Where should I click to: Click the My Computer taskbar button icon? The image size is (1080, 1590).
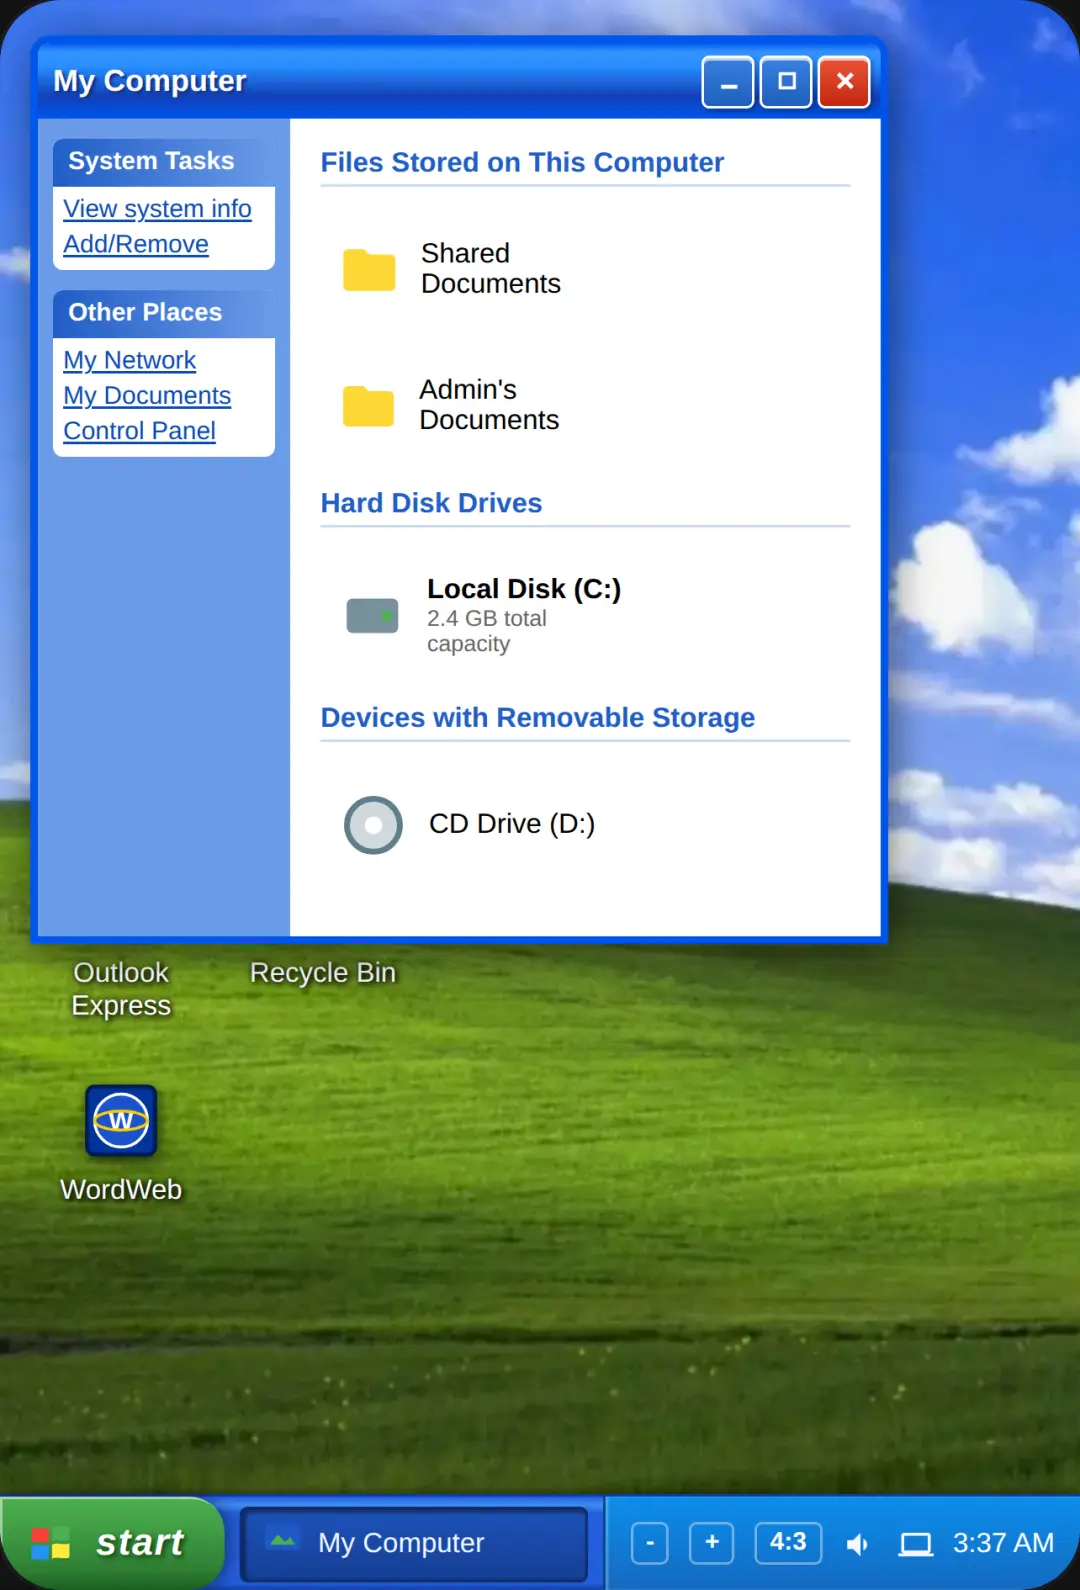click(x=283, y=1541)
